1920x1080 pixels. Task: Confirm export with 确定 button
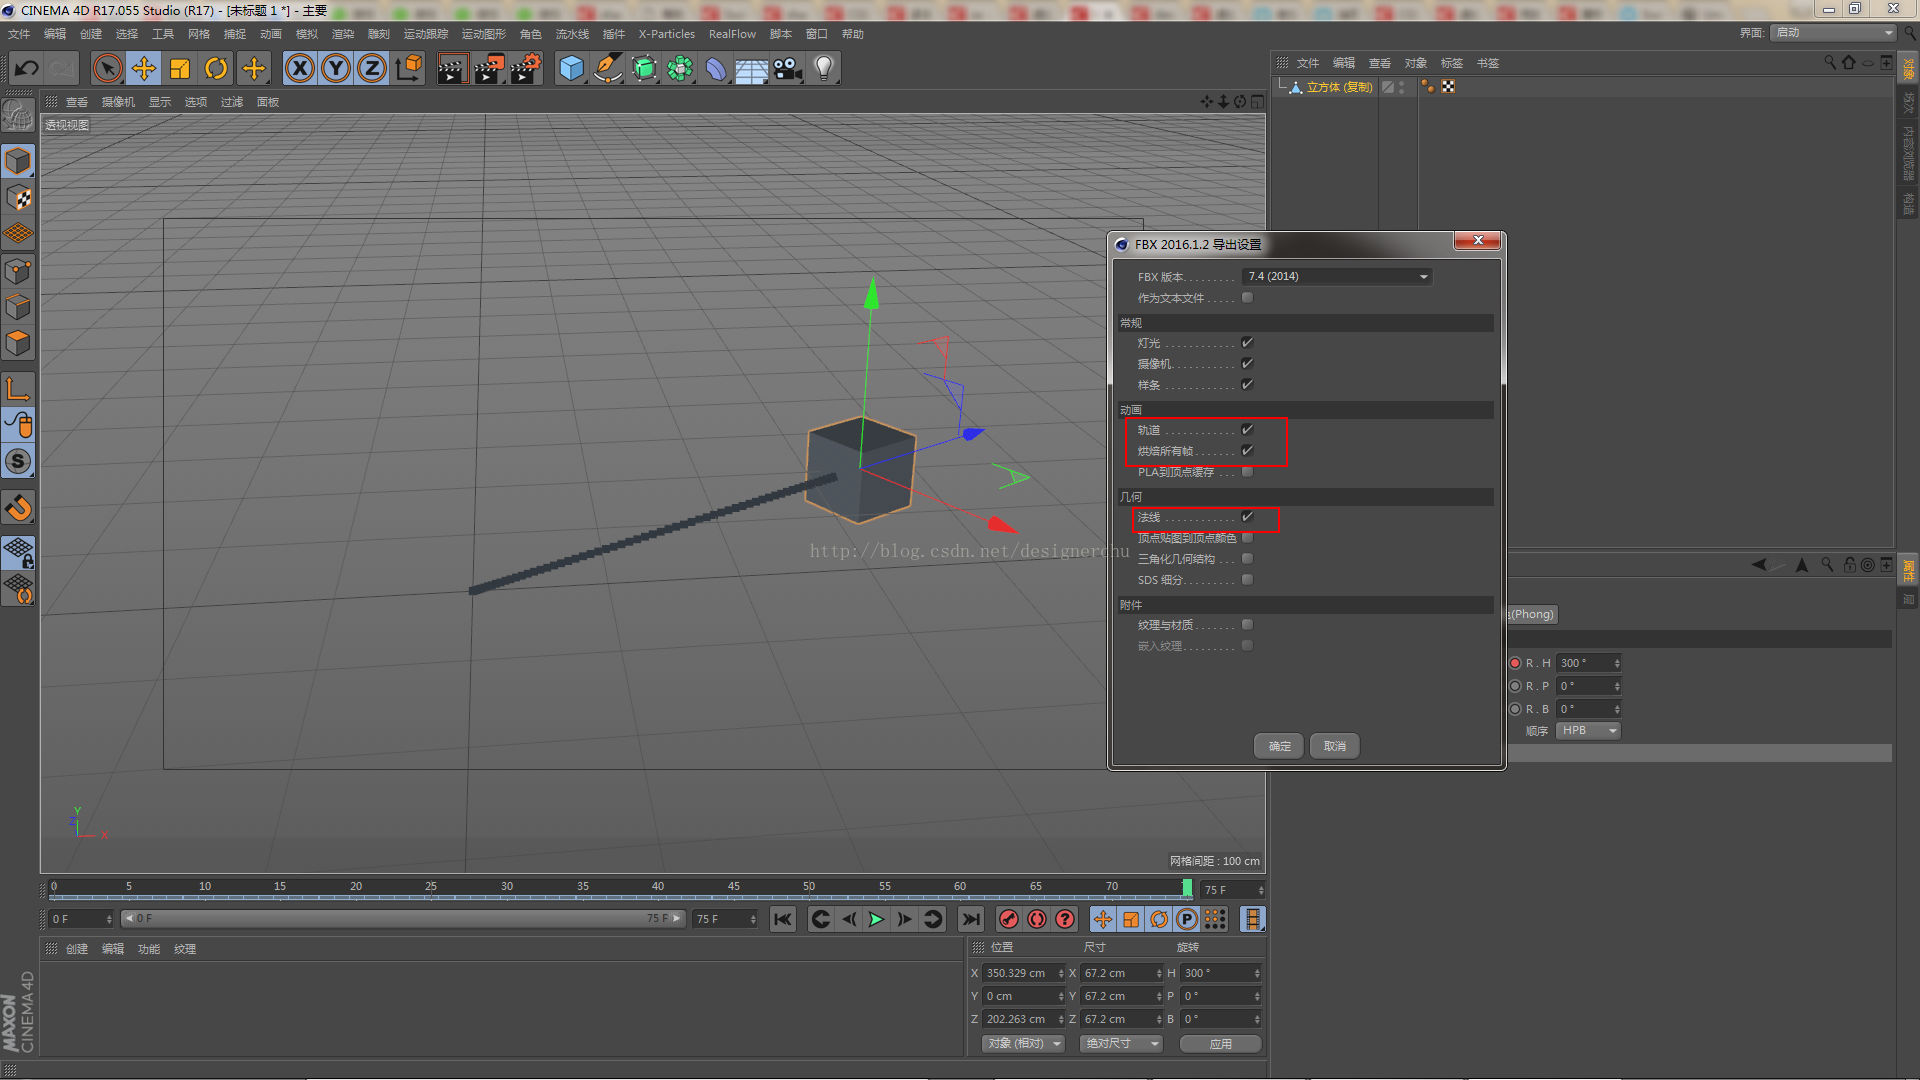pos(1280,746)
